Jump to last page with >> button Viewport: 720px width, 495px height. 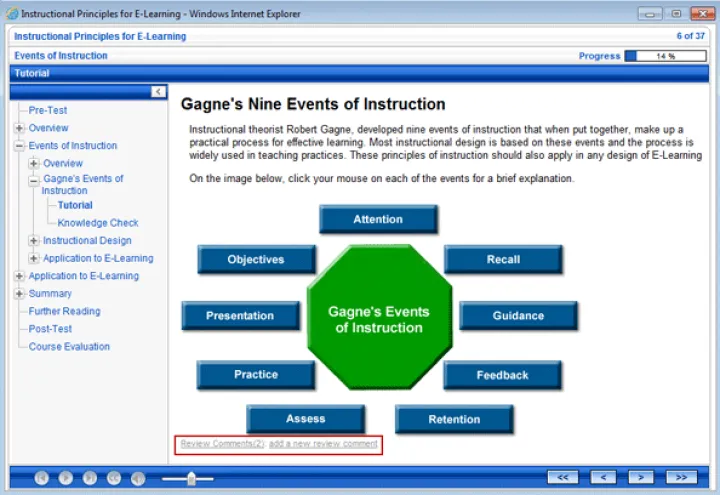[x=681, y=477]
